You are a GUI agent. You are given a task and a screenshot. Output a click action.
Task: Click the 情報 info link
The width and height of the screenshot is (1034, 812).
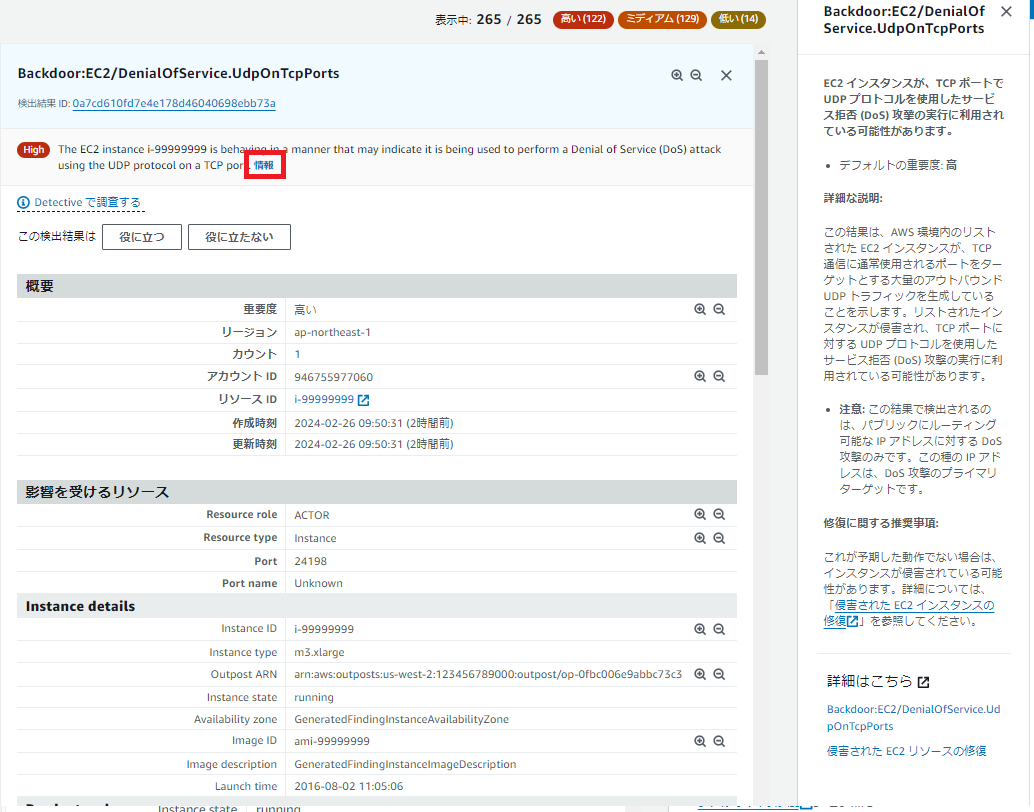point(264,165)
